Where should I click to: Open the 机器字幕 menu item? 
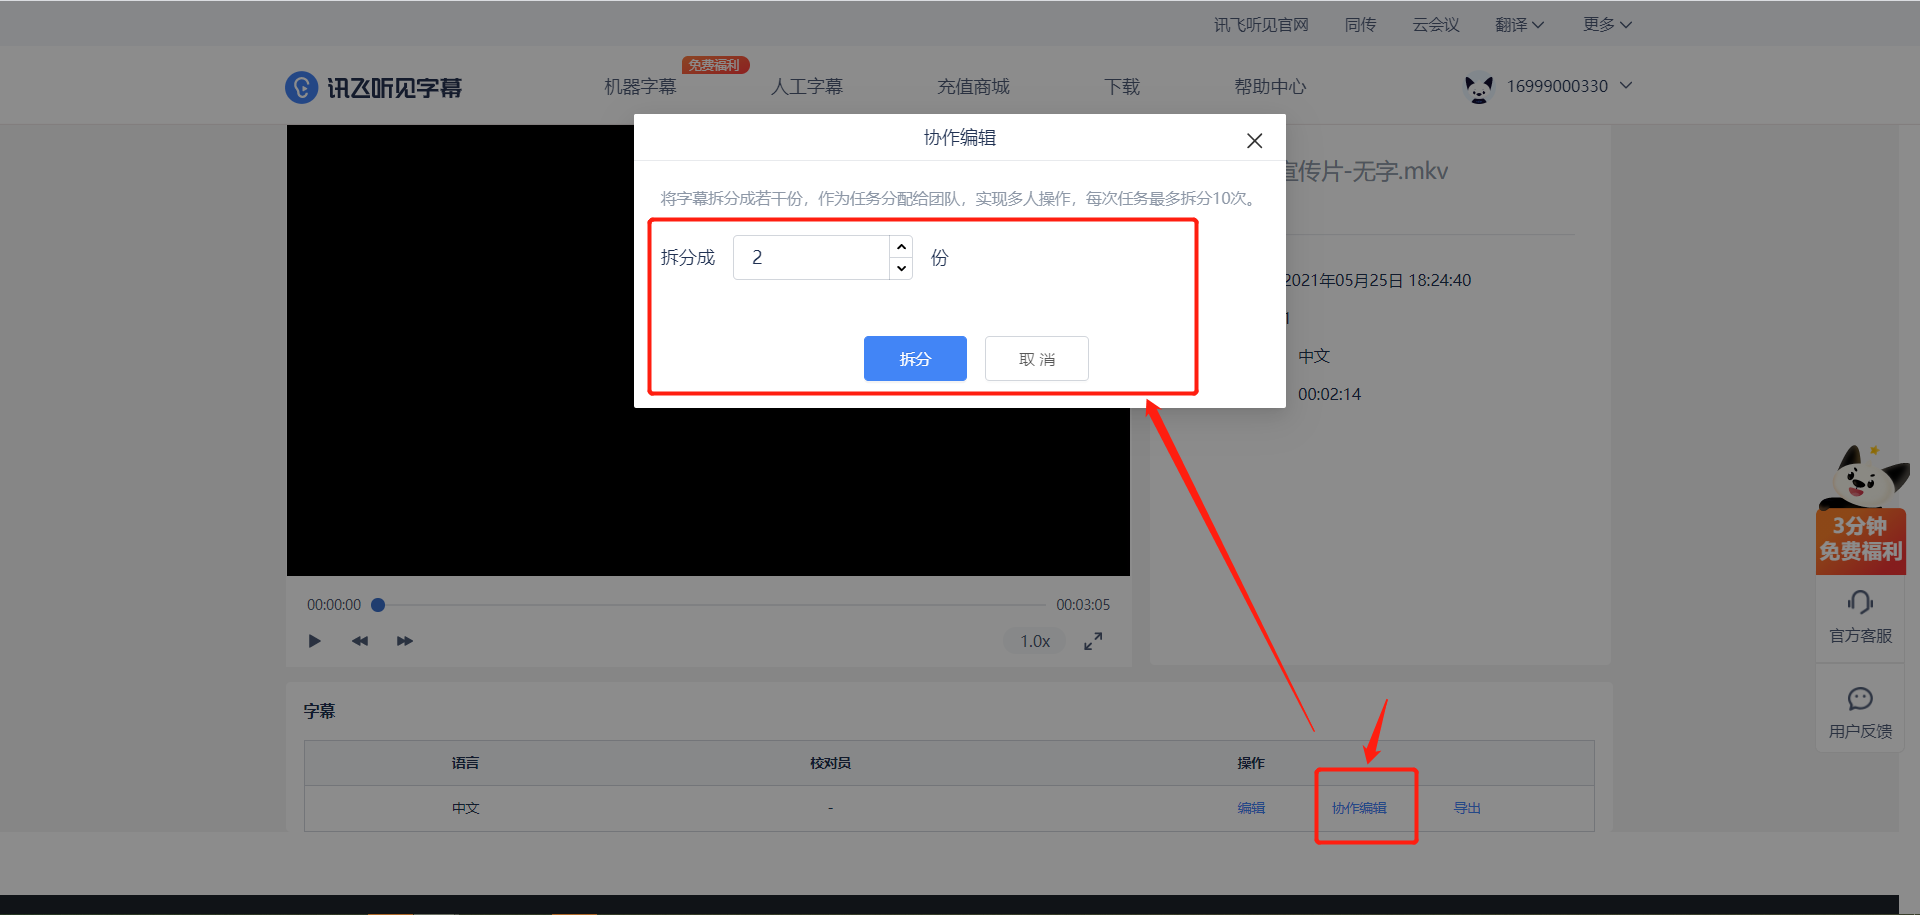(640, 87)
